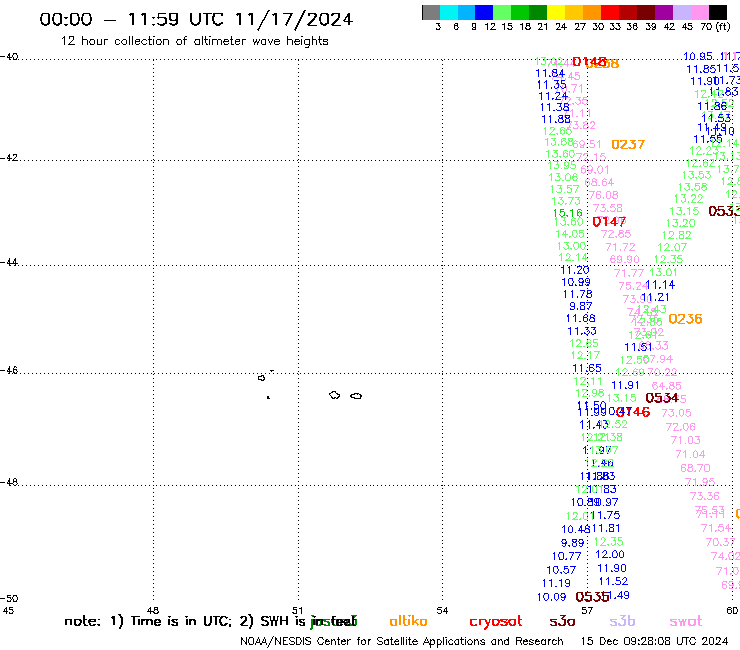The image size is (740, 650).
Task: Click the orange '0236' pass time label
Action: (685, 319)
